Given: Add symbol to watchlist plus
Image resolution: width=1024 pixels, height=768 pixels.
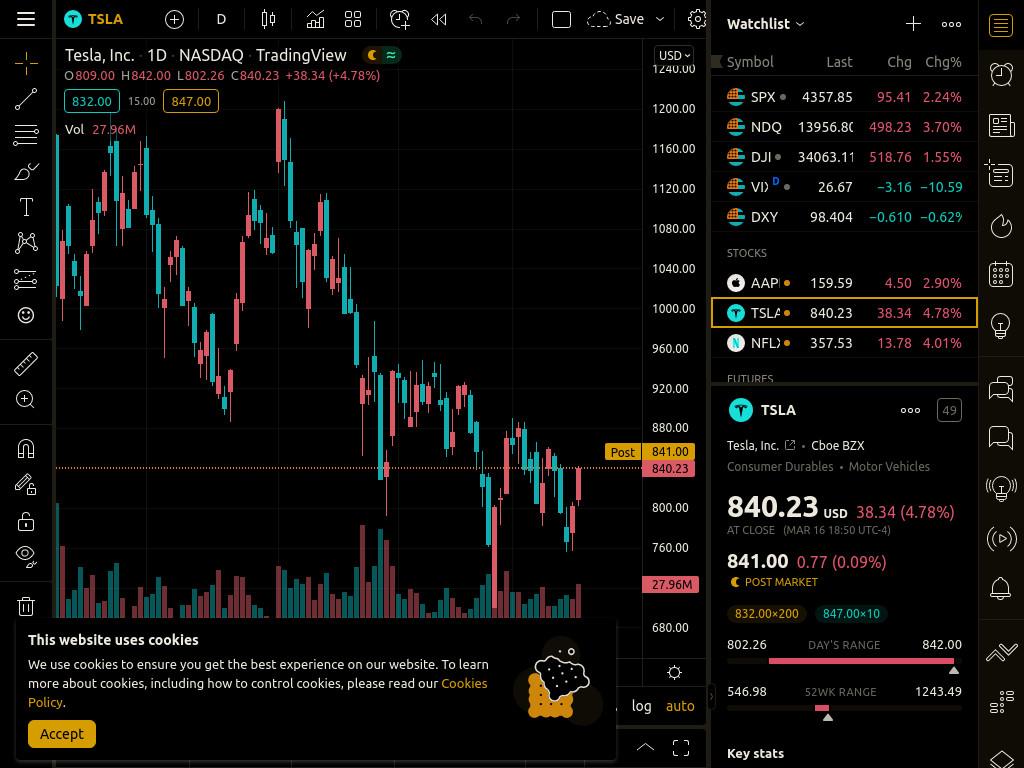Looking at the screenshot, I should 913,24.
